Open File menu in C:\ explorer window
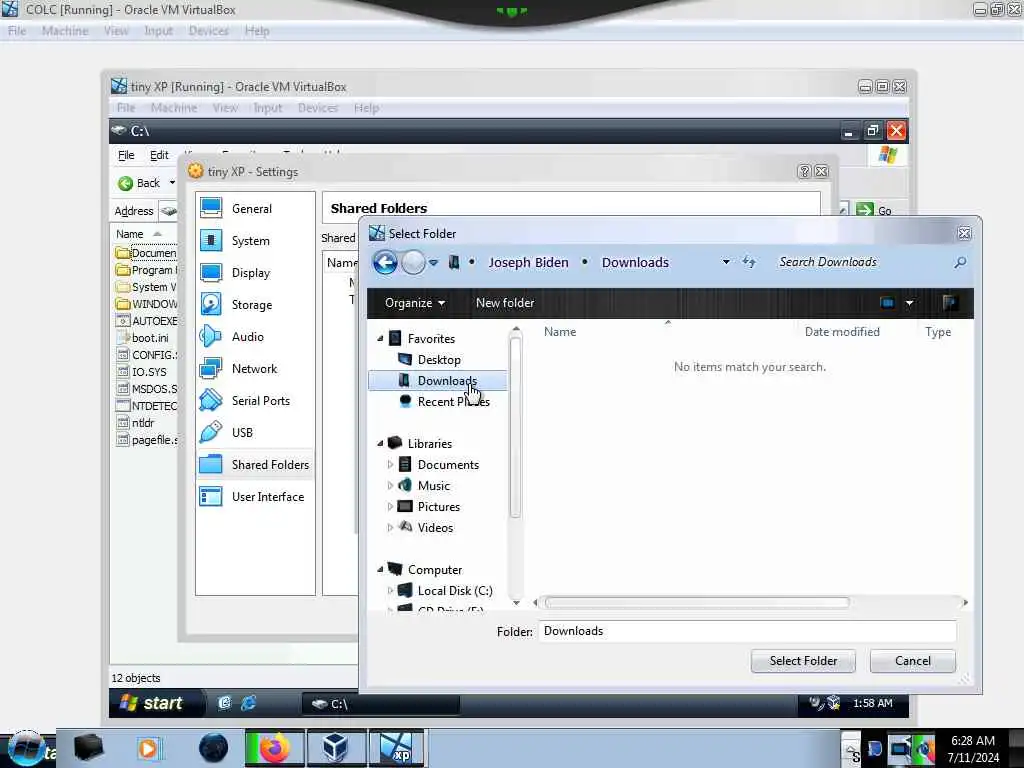This screenshot has height=768, width=1024. pos(126,155)
